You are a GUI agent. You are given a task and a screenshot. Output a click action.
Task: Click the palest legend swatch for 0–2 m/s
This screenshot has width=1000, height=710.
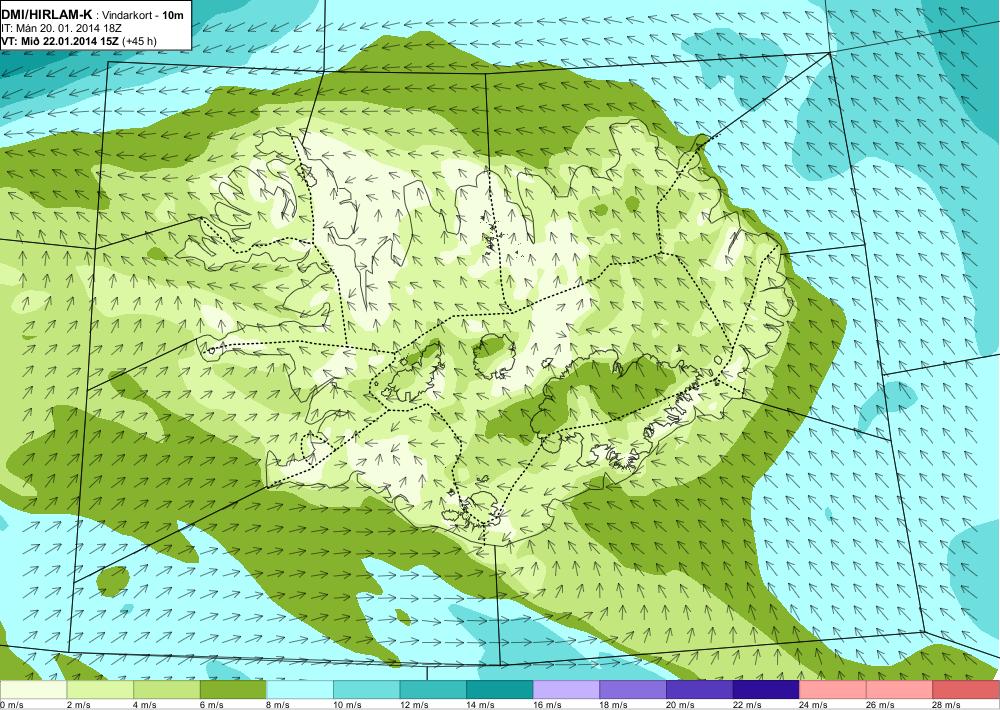click(x=33, y=690)
